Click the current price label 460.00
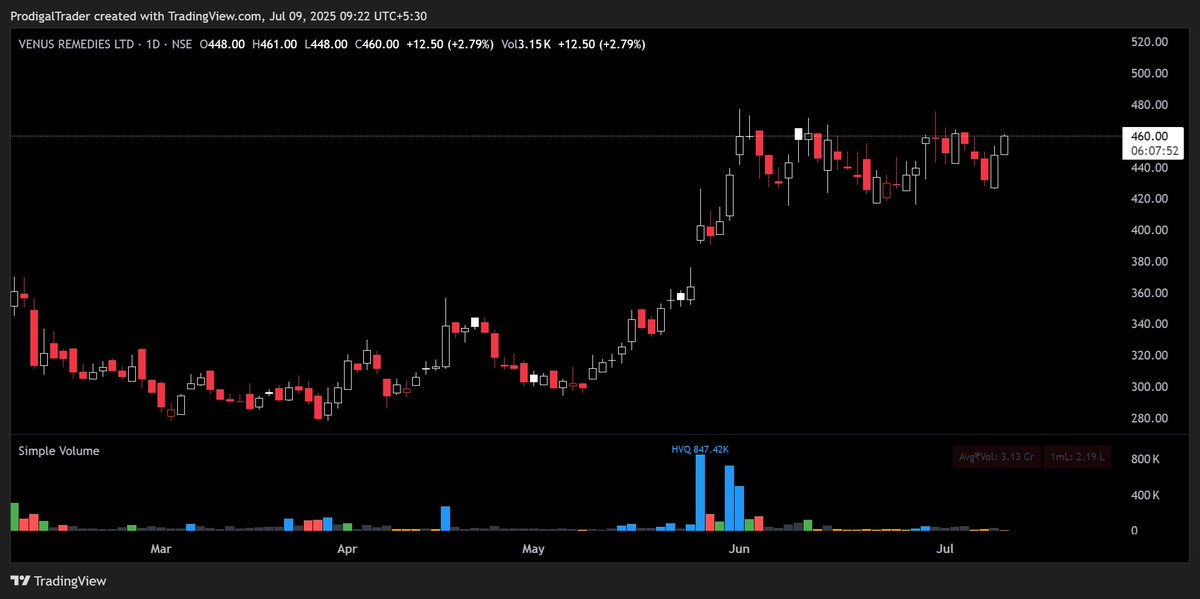The image size is (1200, 599). coord(1149,136)
